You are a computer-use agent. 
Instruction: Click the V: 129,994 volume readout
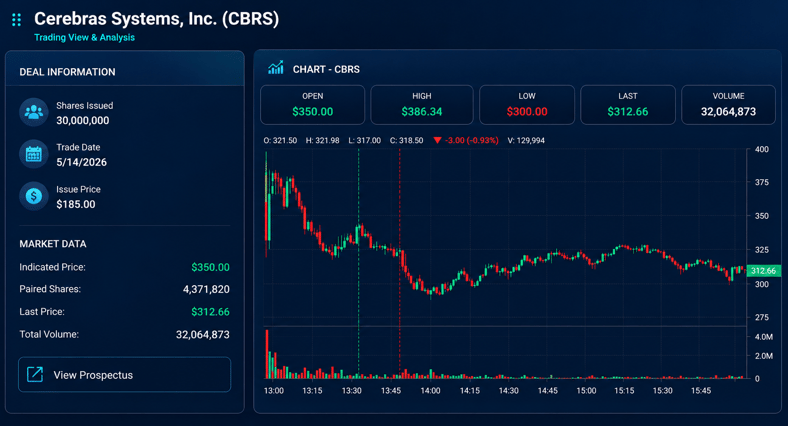(x=526, y=141)
